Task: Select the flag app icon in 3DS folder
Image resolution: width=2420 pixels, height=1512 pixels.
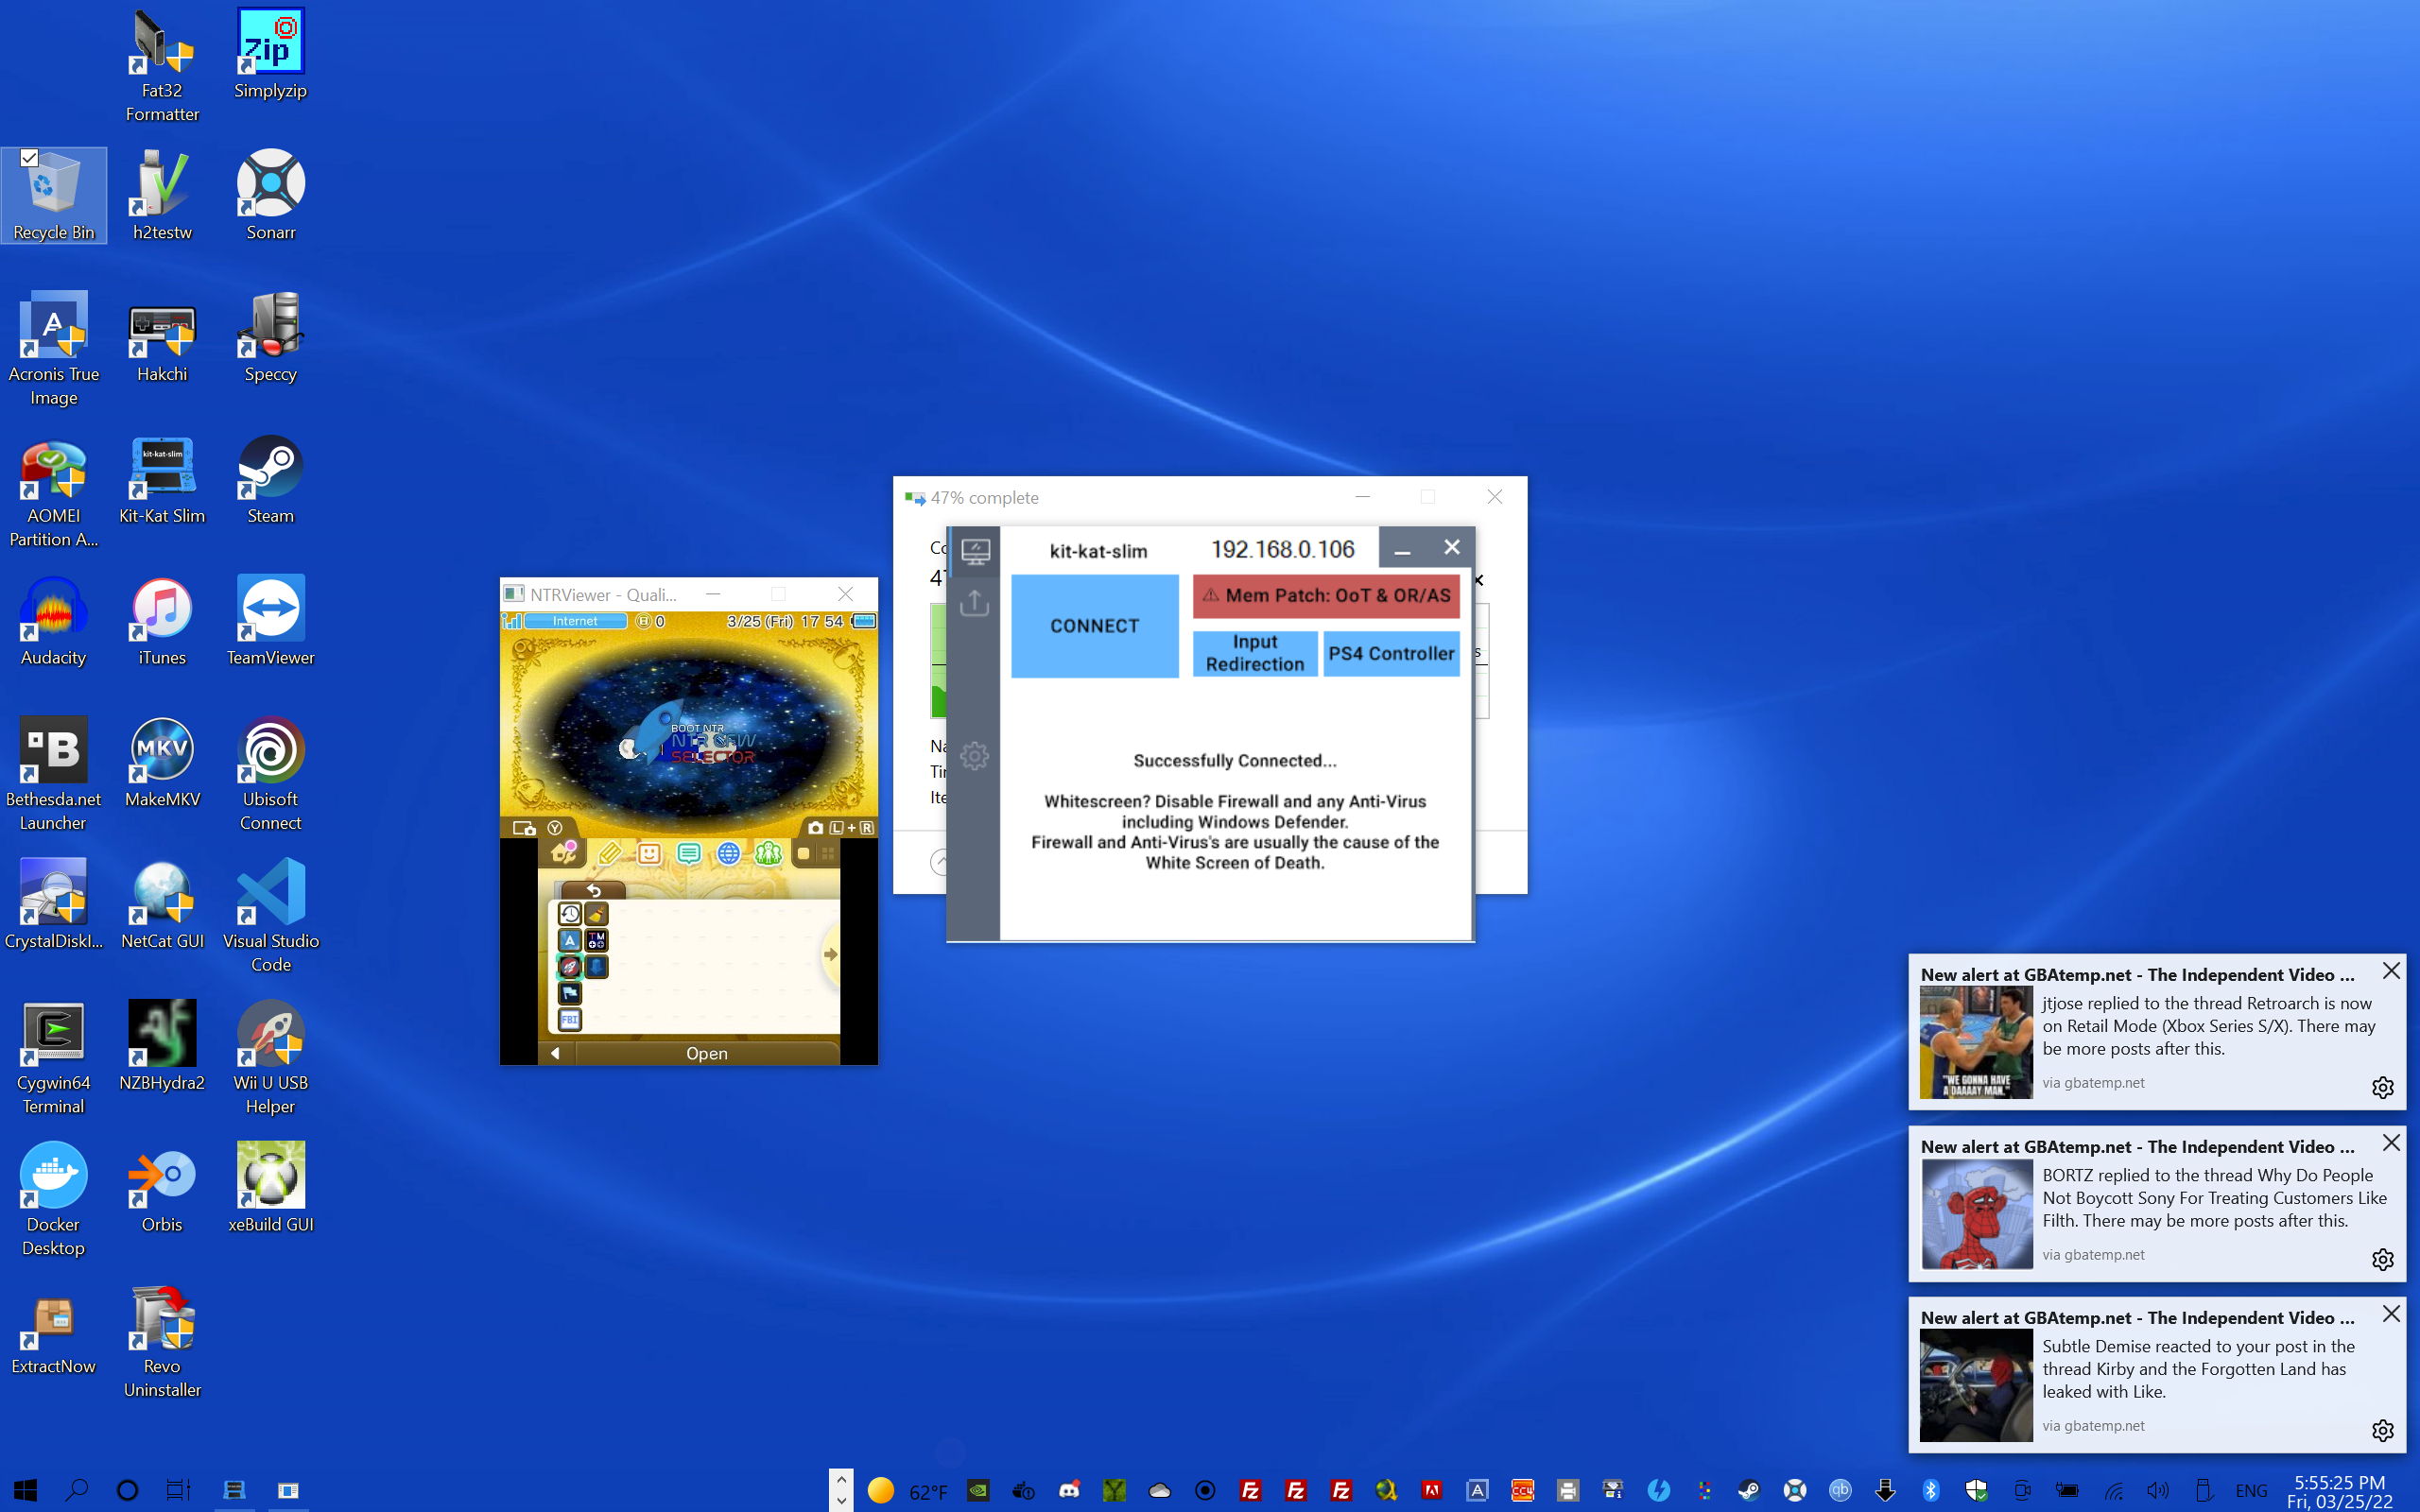Action: pos(570,993)
